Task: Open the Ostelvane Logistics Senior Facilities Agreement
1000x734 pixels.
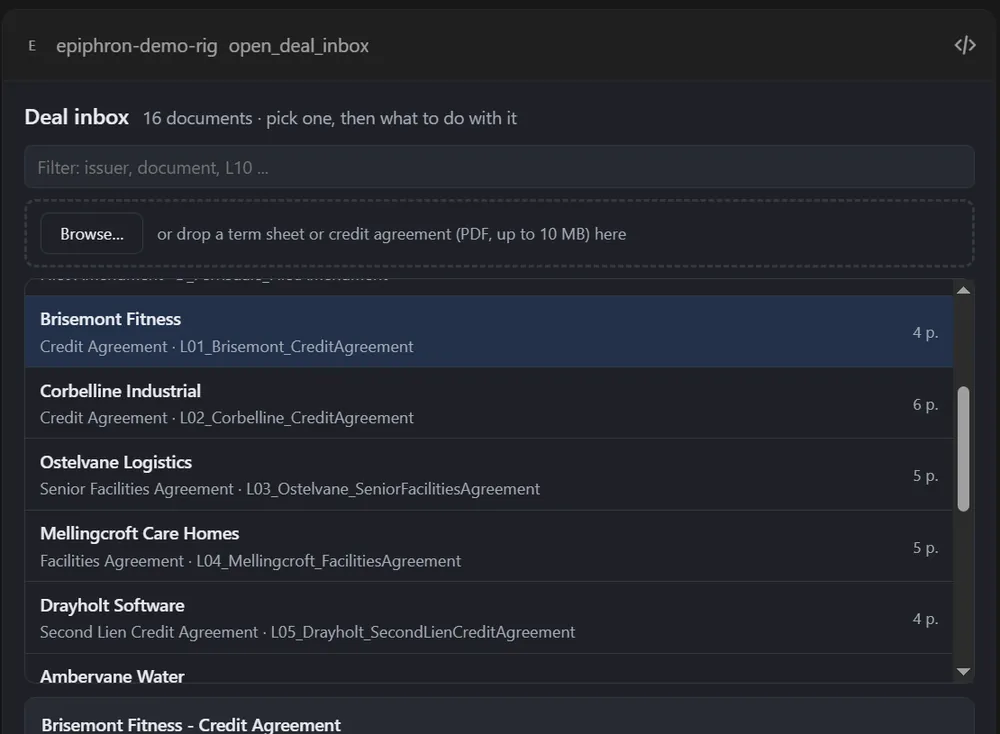Action: (x=489, y=474)
